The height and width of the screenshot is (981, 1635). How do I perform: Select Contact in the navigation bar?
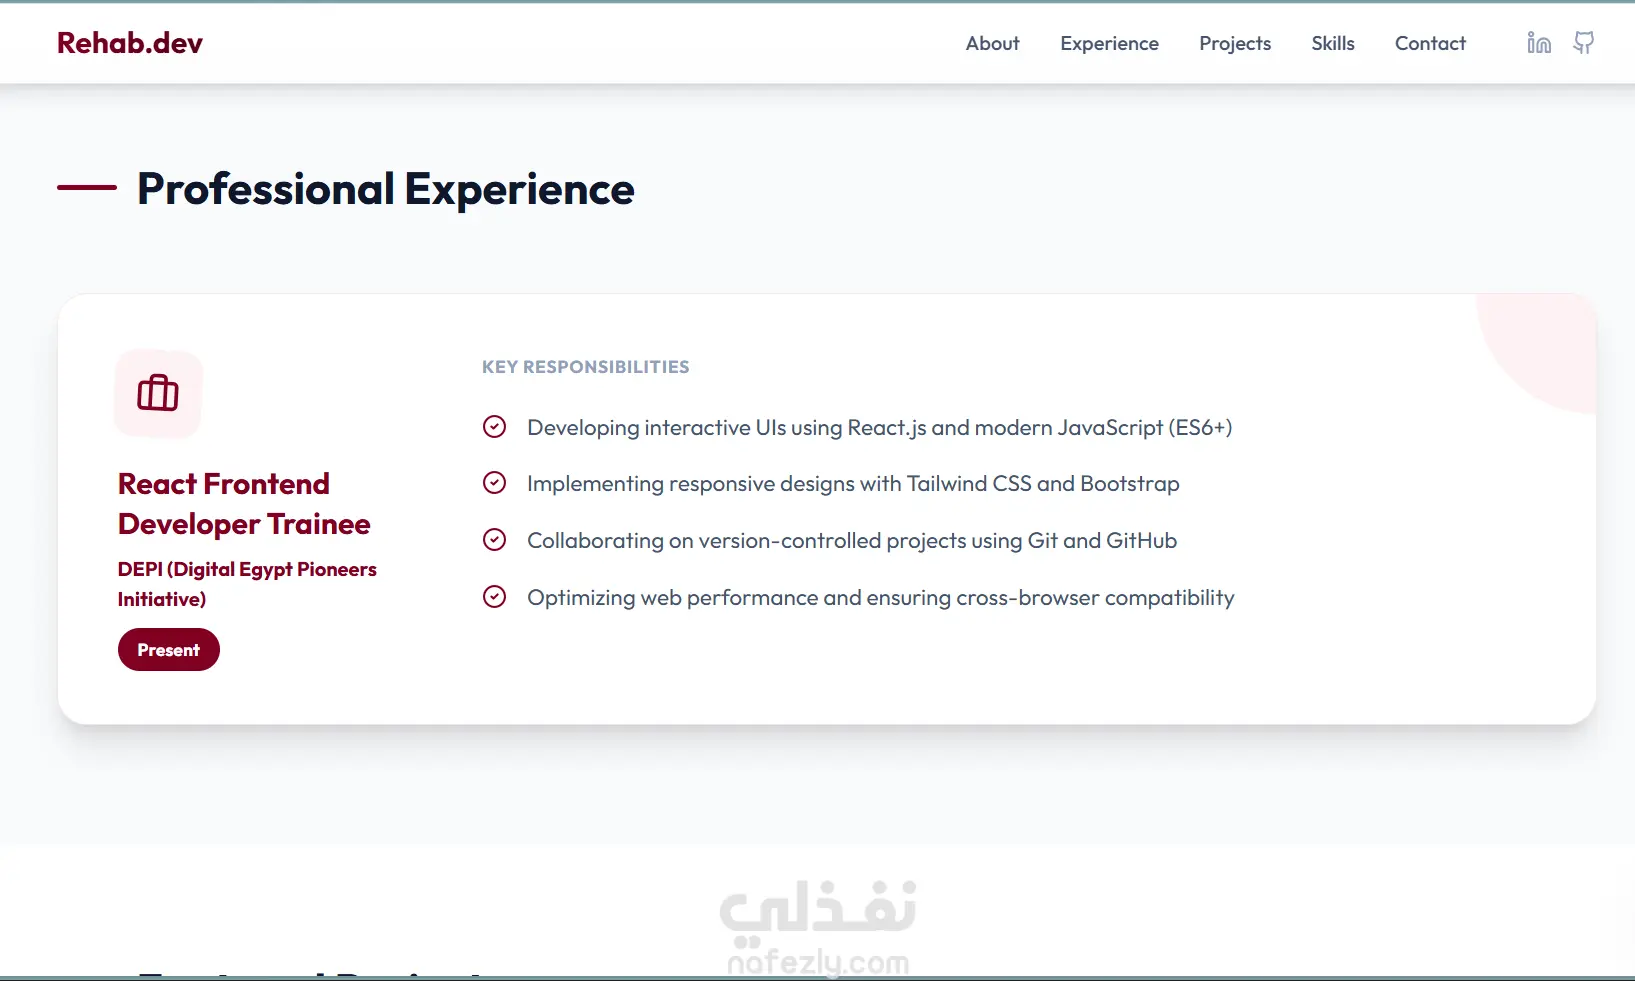click(1430, 43)
